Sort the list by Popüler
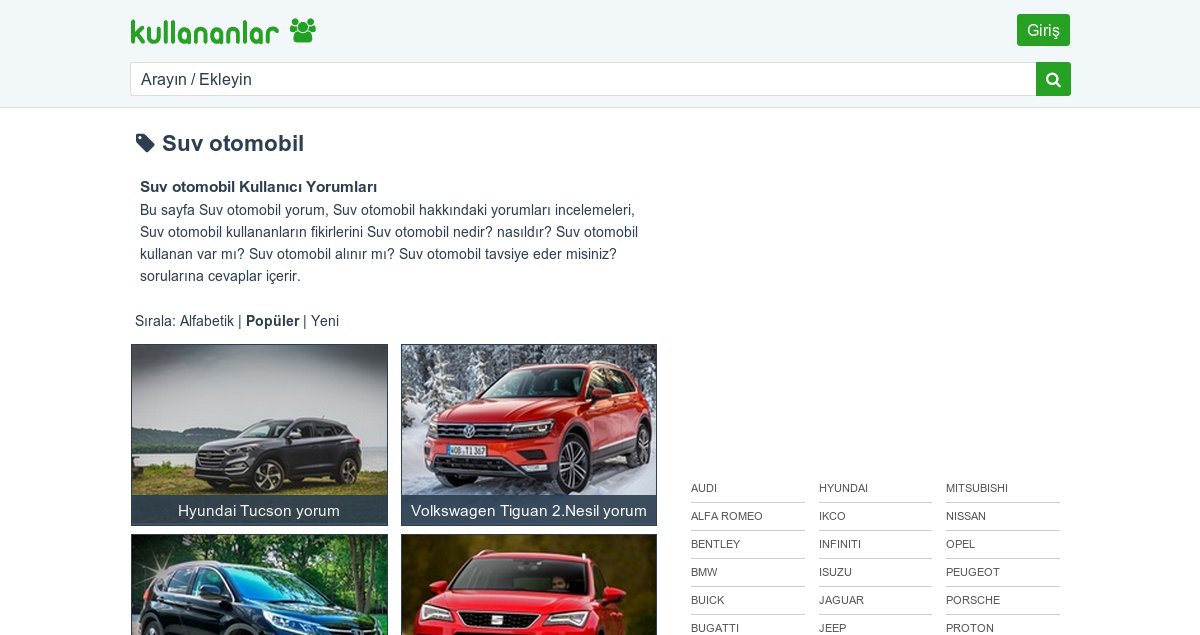 coord(273,321)
